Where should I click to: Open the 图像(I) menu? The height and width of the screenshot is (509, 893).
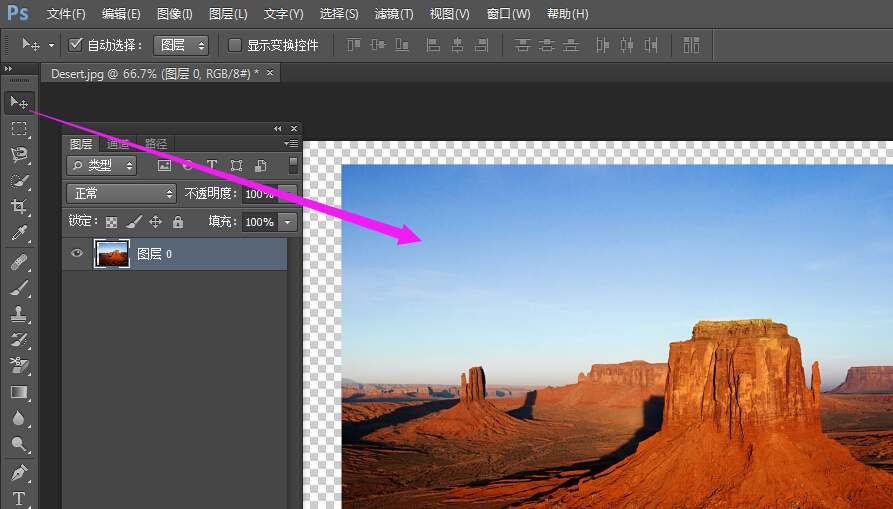(x=175, y=14)
